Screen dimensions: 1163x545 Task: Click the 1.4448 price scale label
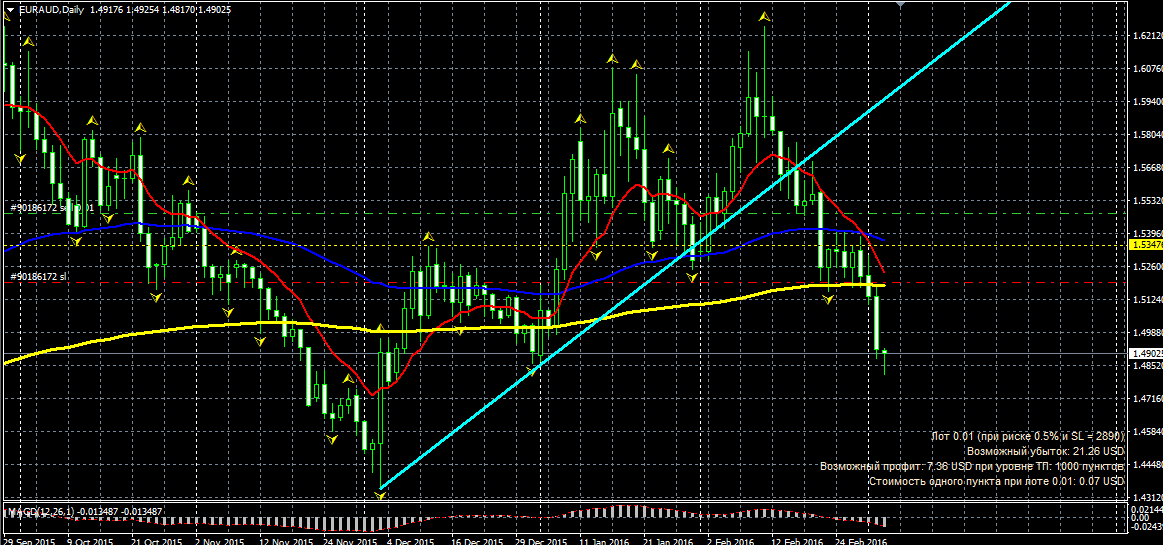pyautogui.click(x=1146, y=465)
